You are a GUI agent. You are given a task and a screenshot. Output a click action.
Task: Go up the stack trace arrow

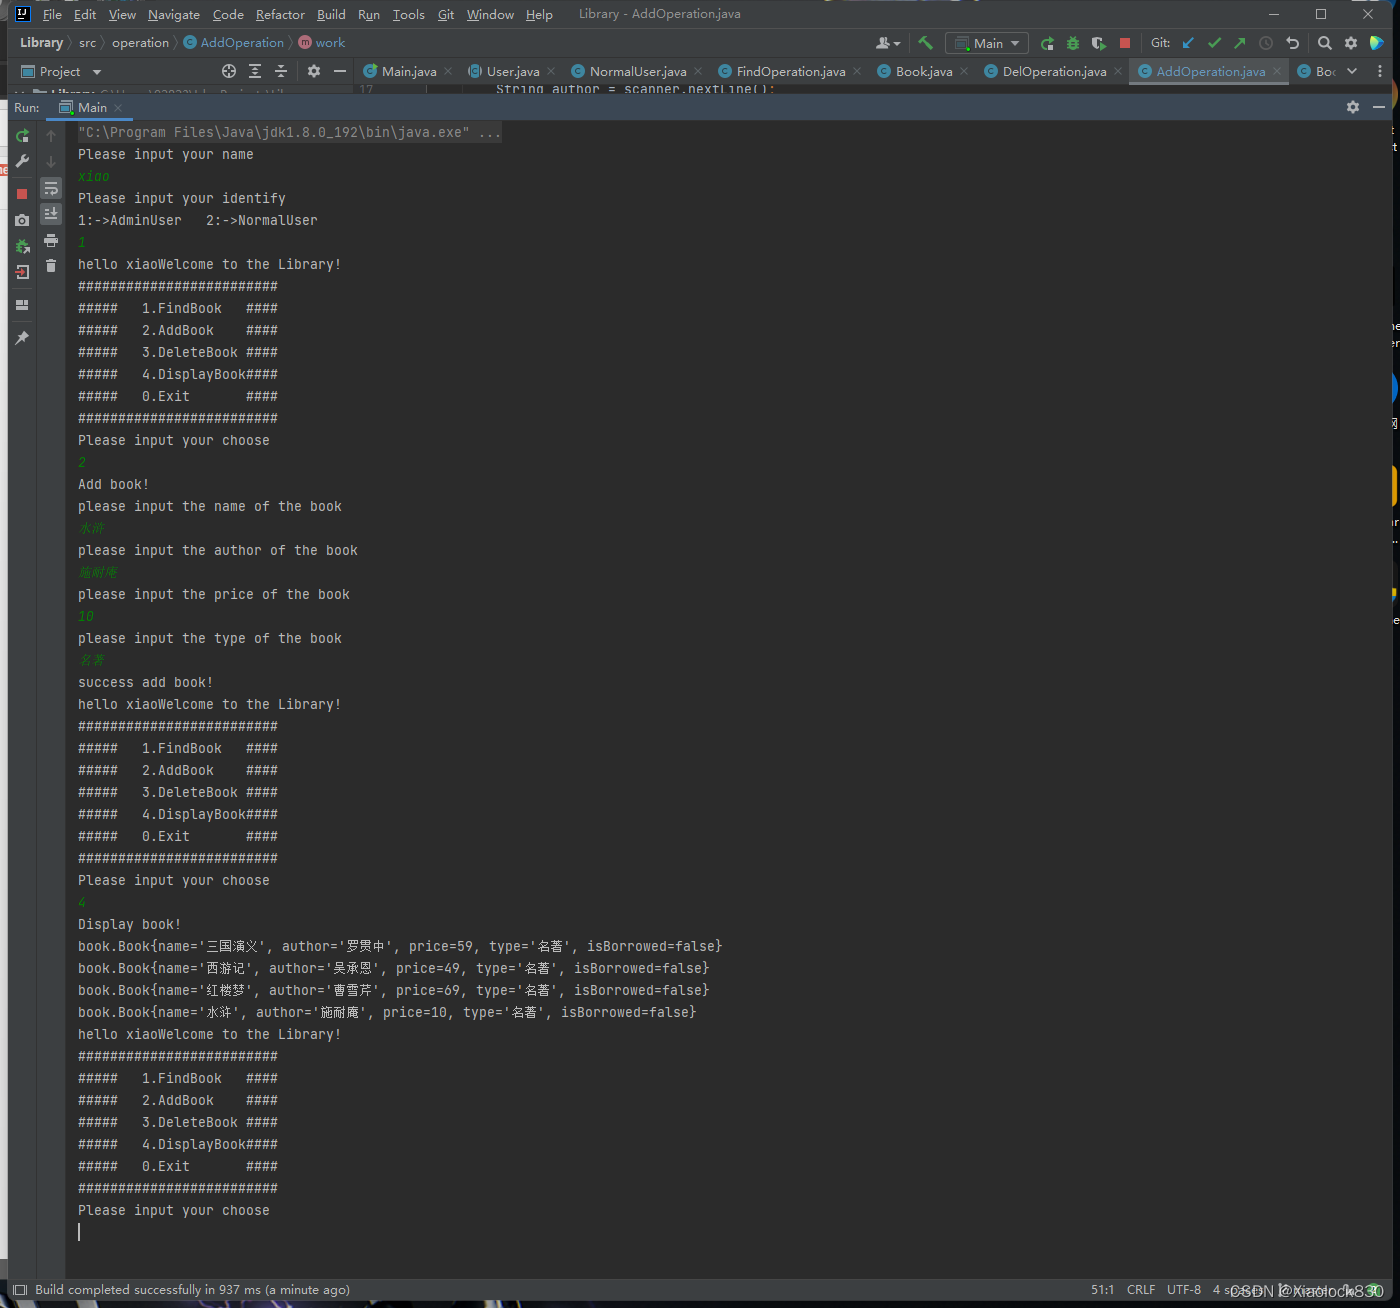[x=51, y=136]
